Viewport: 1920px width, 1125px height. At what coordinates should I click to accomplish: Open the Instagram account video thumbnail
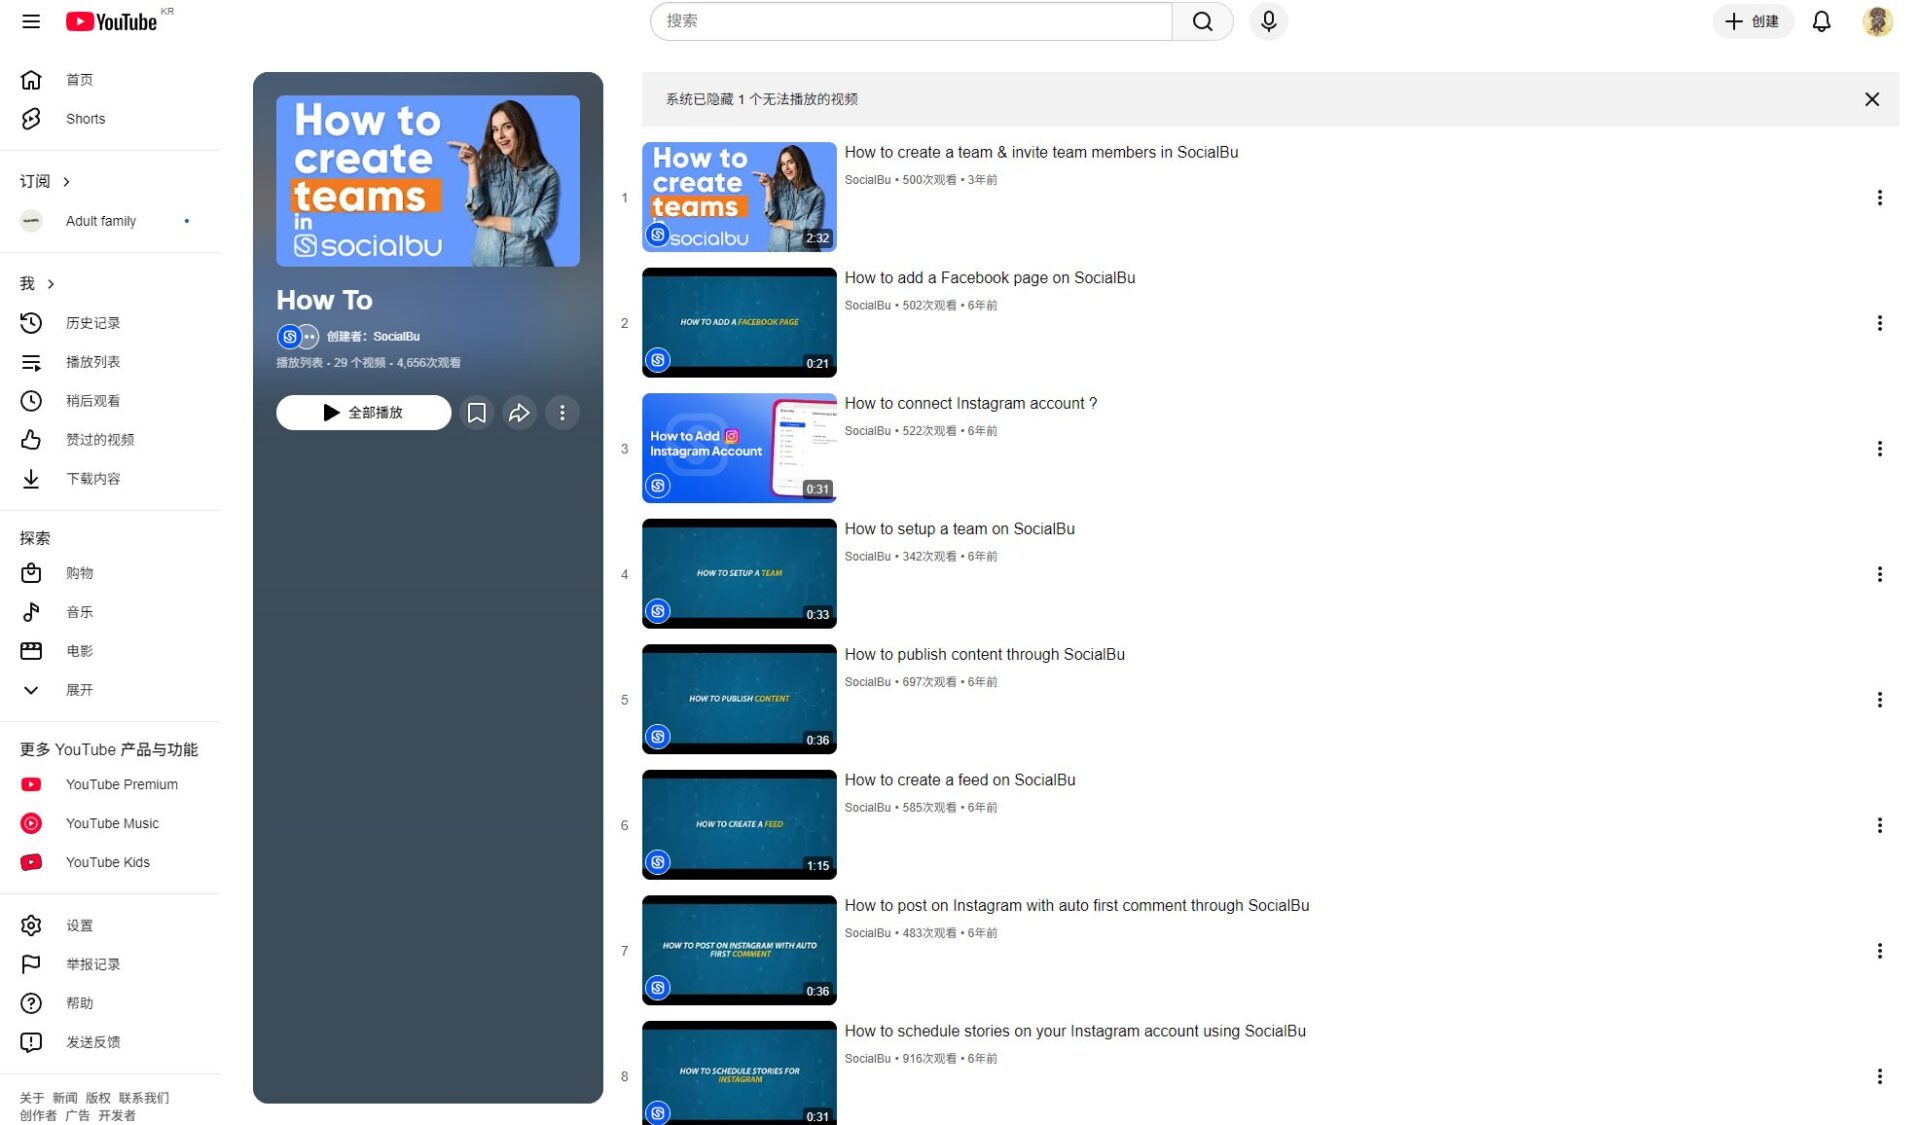(739, 448)
